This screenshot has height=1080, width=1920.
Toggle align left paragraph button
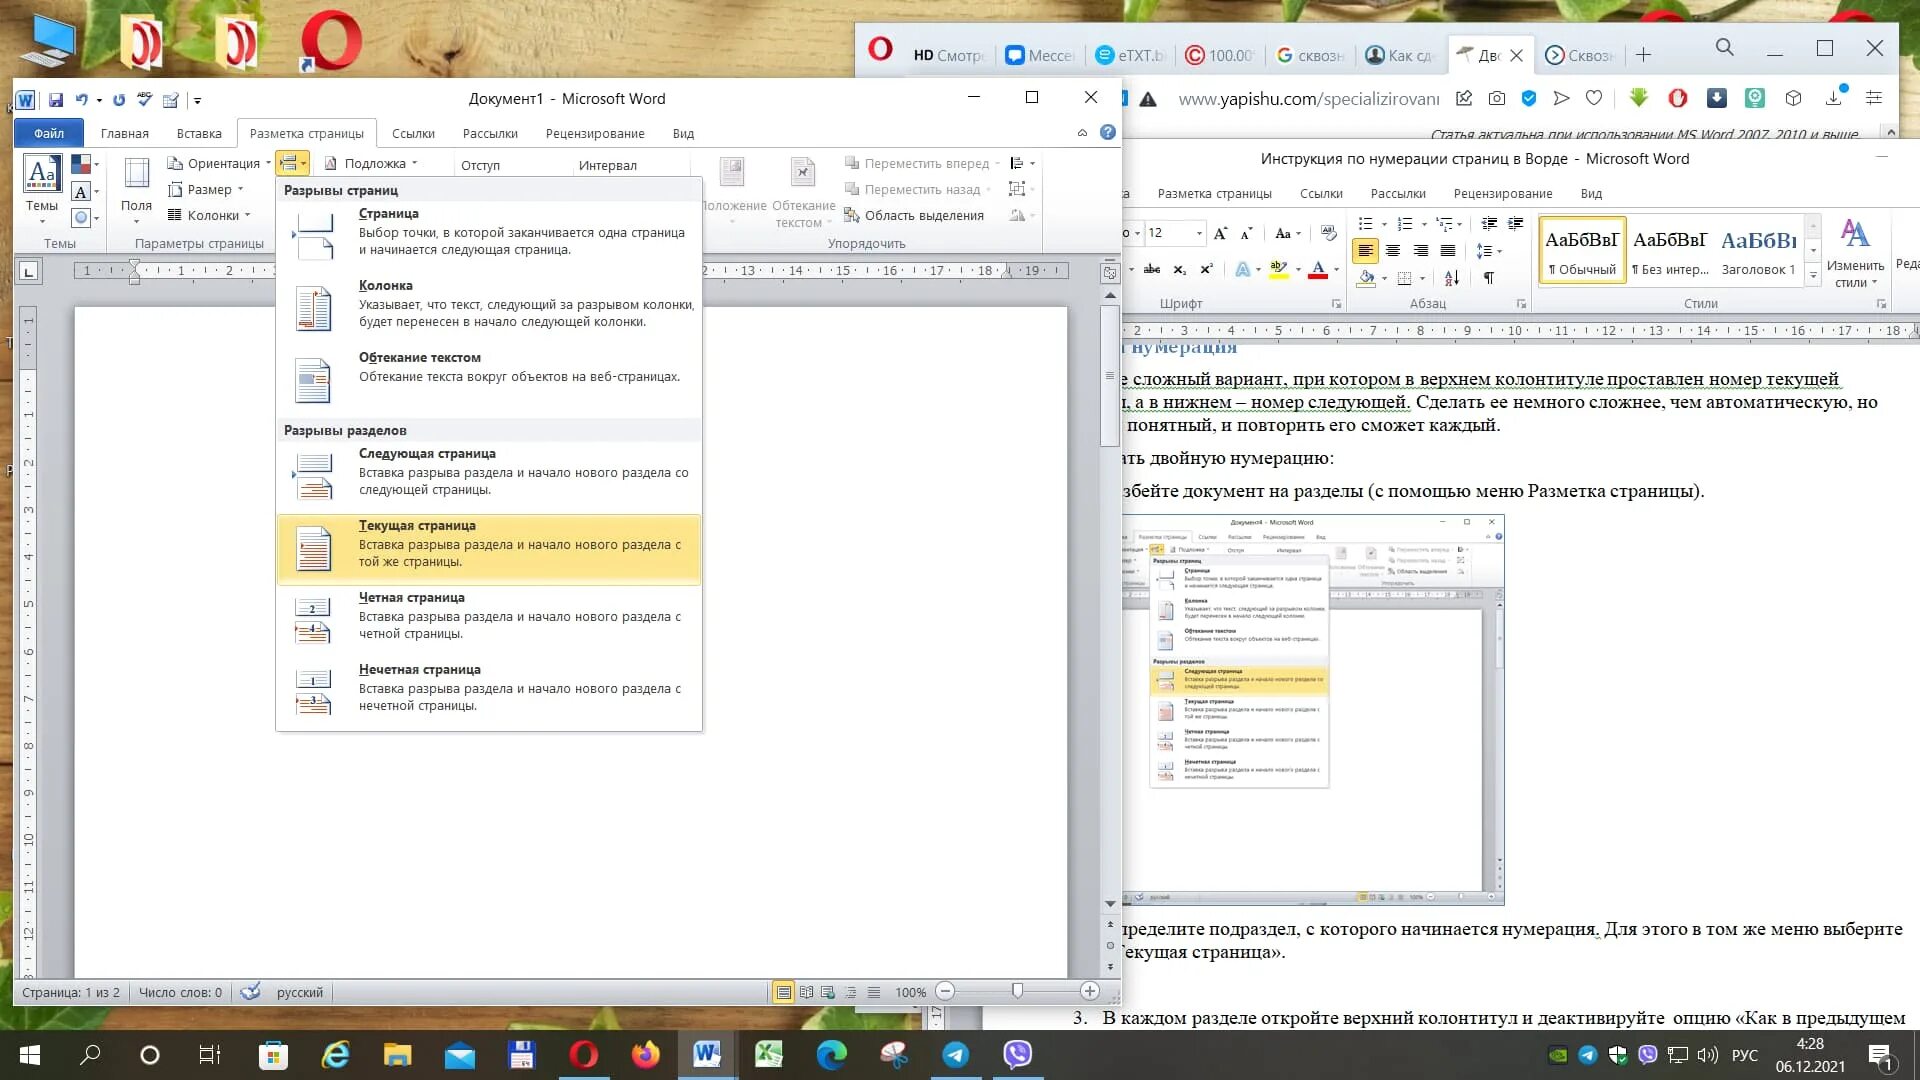[x=1365, y=250]
